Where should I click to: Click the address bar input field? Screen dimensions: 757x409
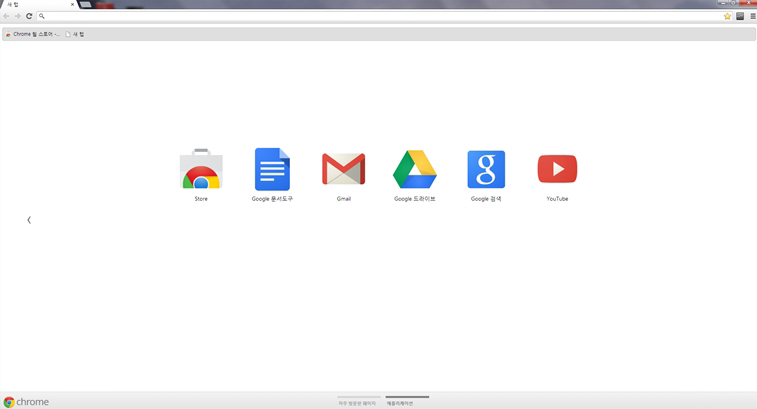[x=384, y=16]
